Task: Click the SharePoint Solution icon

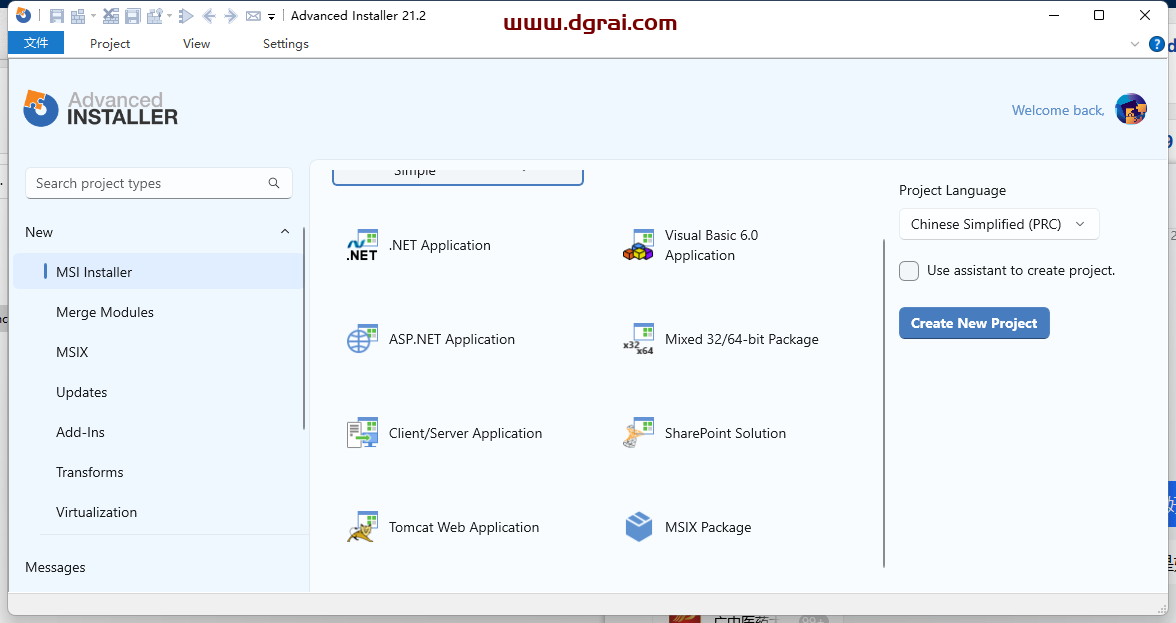Action: click(x=638, y=433)
